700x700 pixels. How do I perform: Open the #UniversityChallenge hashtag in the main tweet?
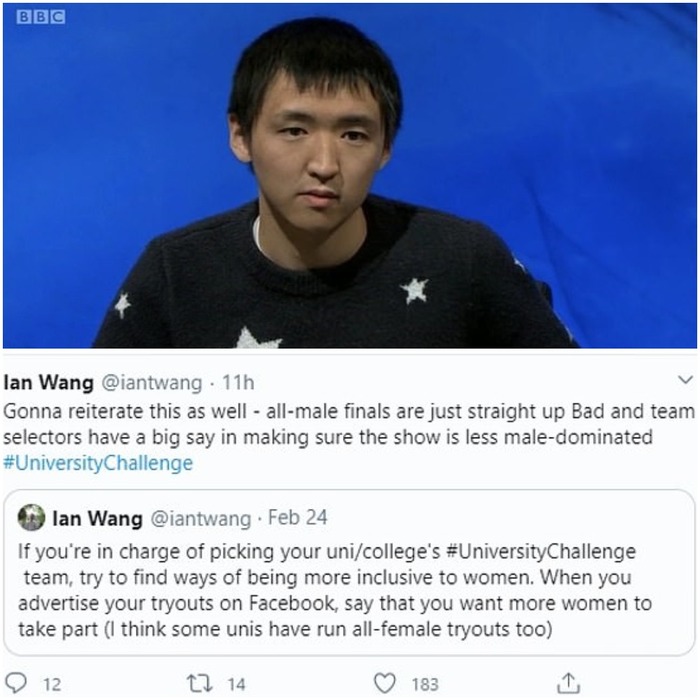(98, 463)
